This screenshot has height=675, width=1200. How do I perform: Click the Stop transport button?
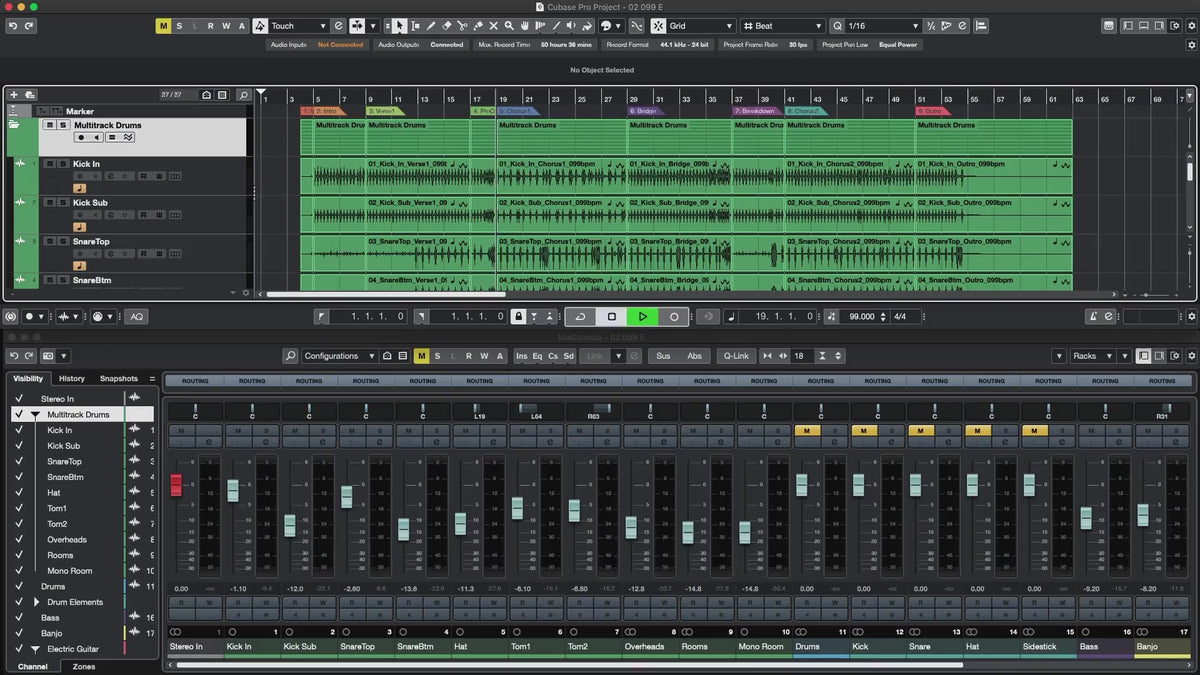(x=612, y=316)
